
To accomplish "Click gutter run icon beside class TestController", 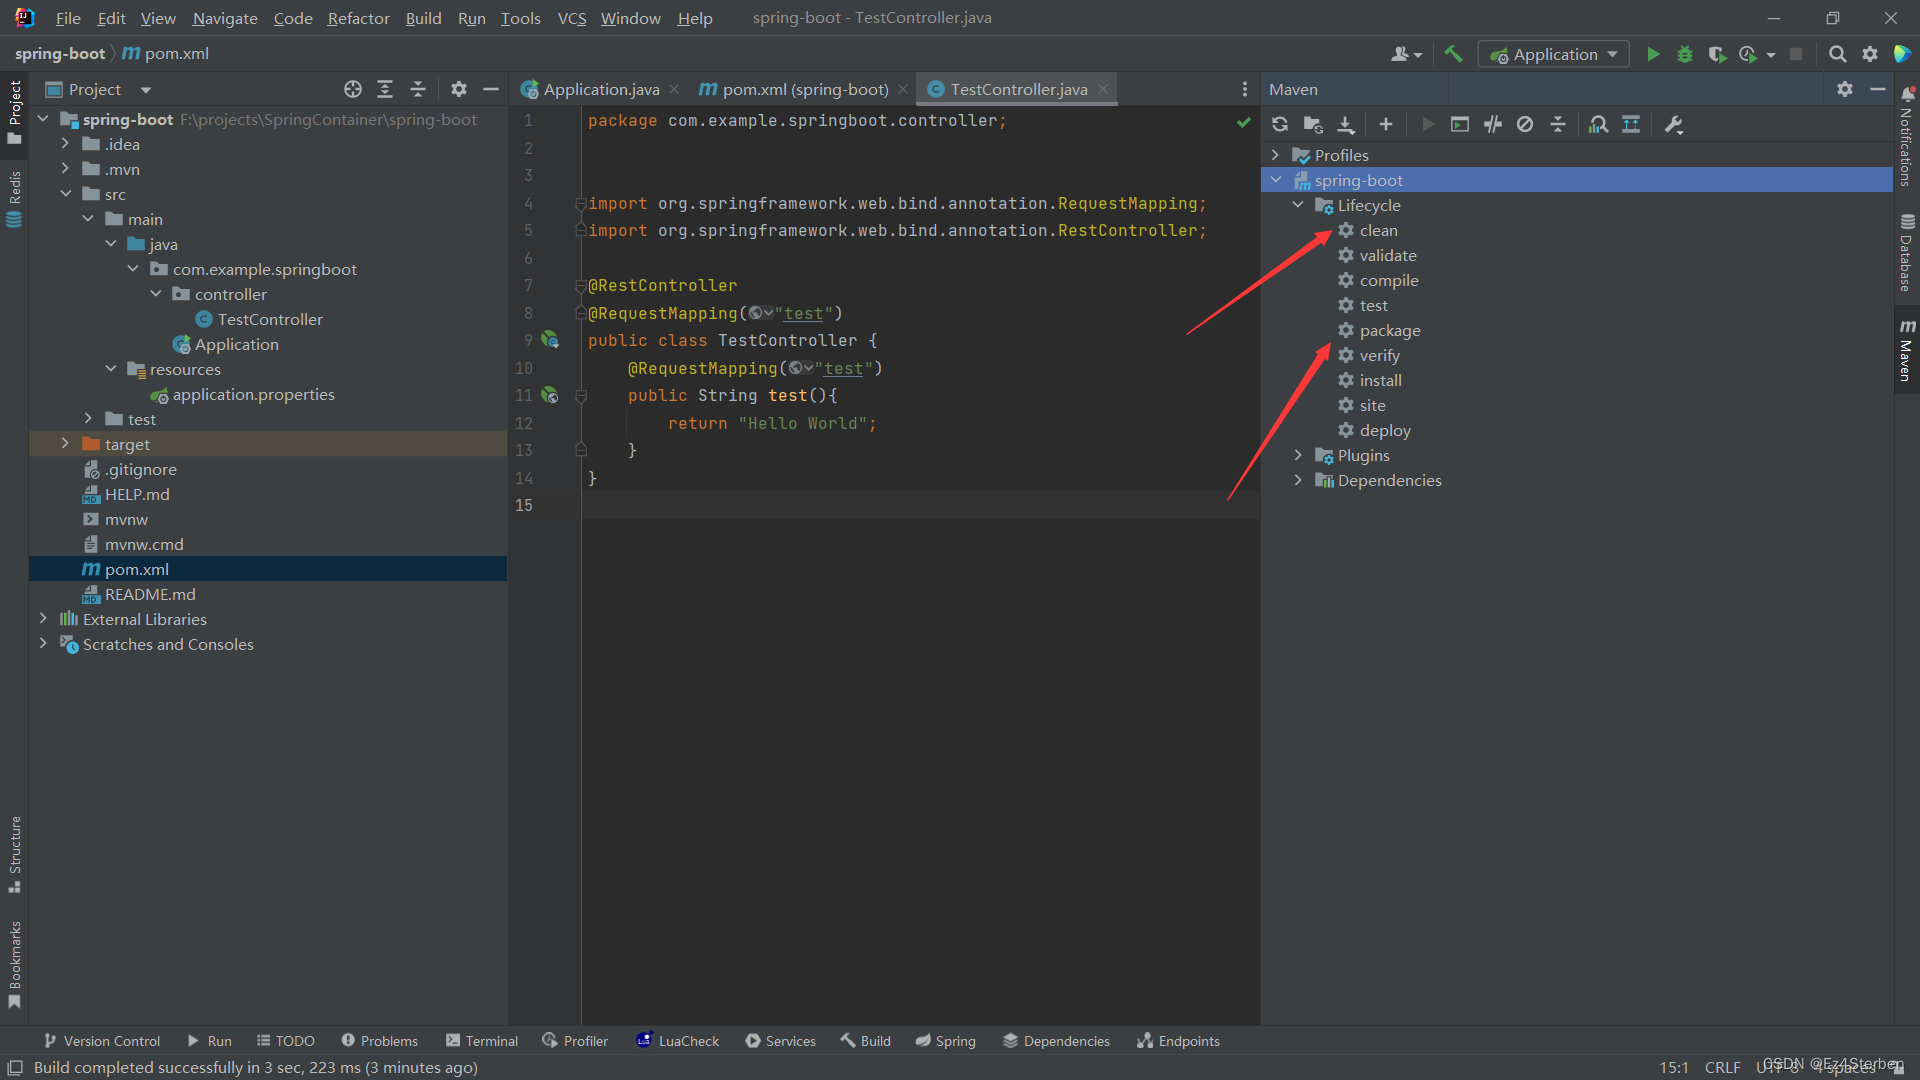I will tap(550, 340).
